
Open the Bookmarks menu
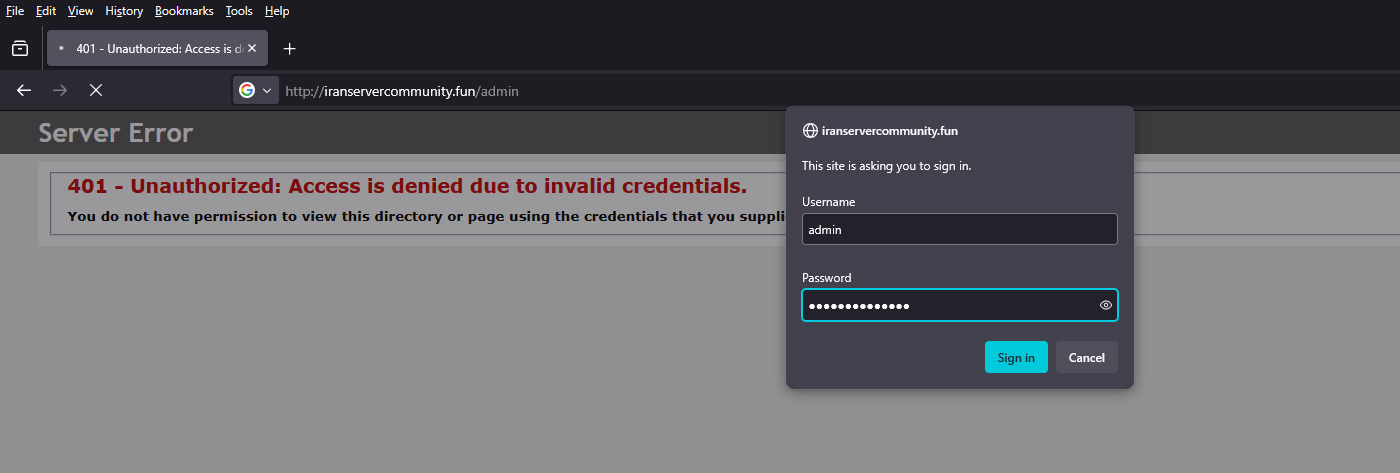pos(184,11)
